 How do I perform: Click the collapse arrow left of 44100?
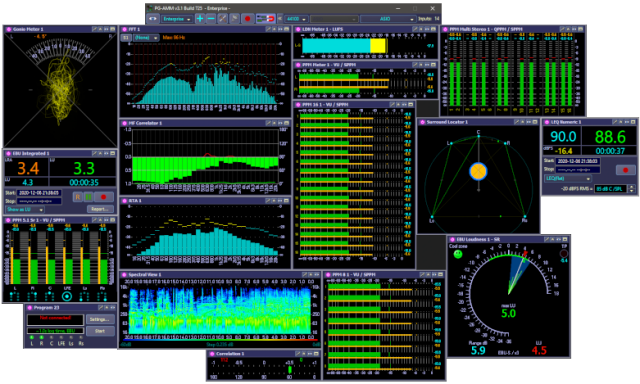[280, 19]
